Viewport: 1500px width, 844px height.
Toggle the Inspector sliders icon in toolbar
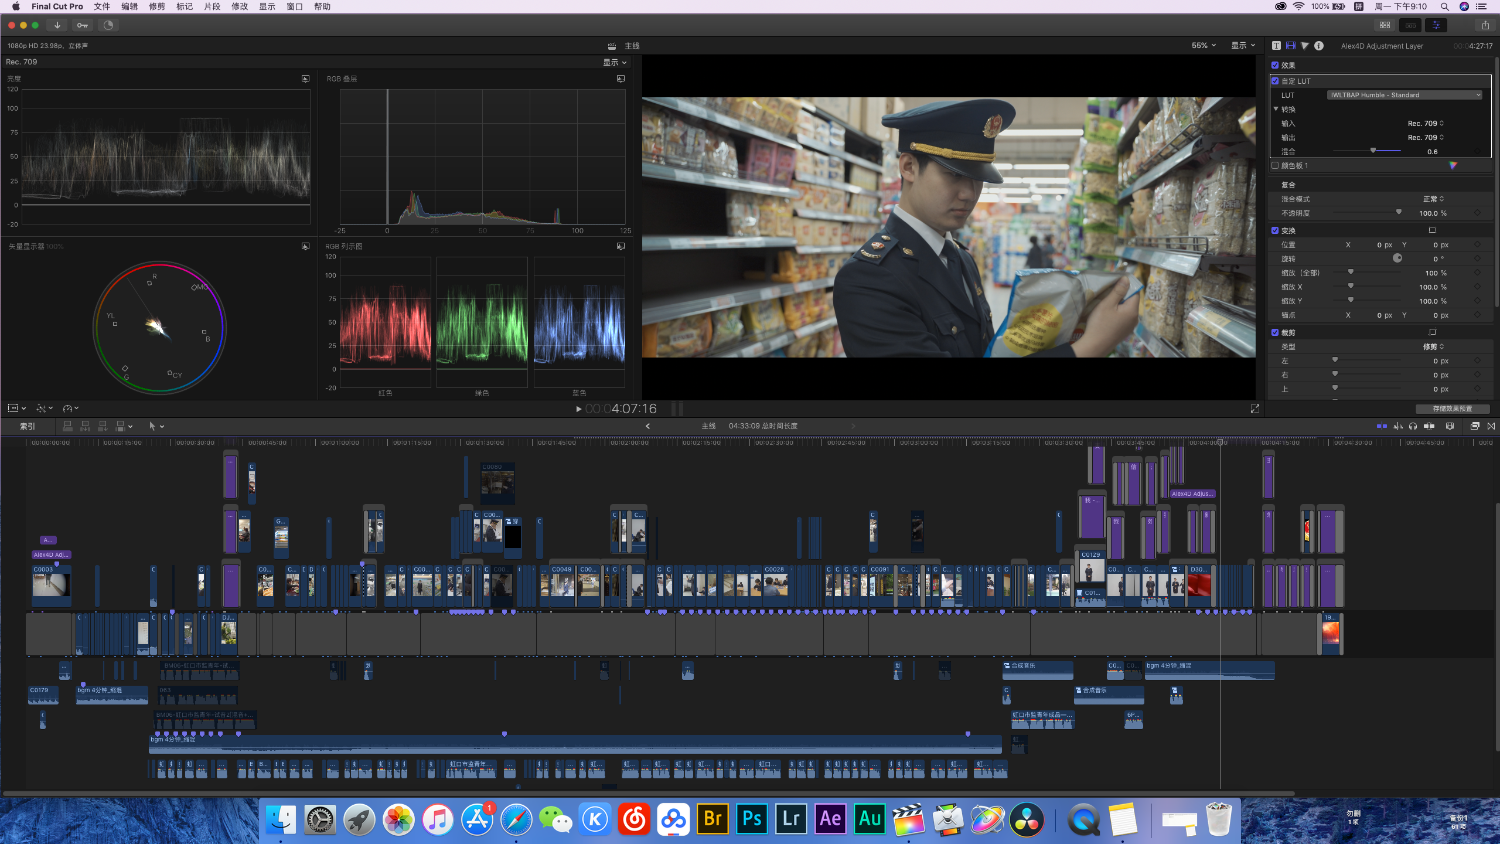click(x=1436, y=25)
